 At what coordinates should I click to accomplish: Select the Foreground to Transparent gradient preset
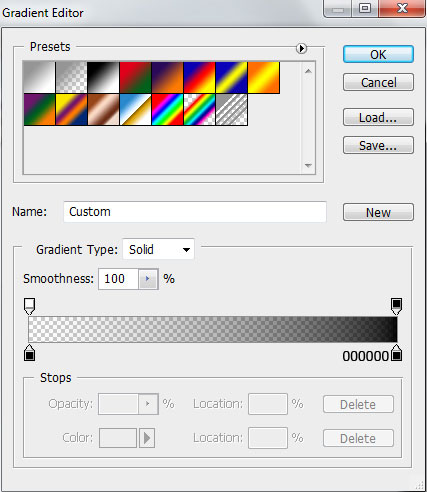pyautogui.click(x=71, y=77)
